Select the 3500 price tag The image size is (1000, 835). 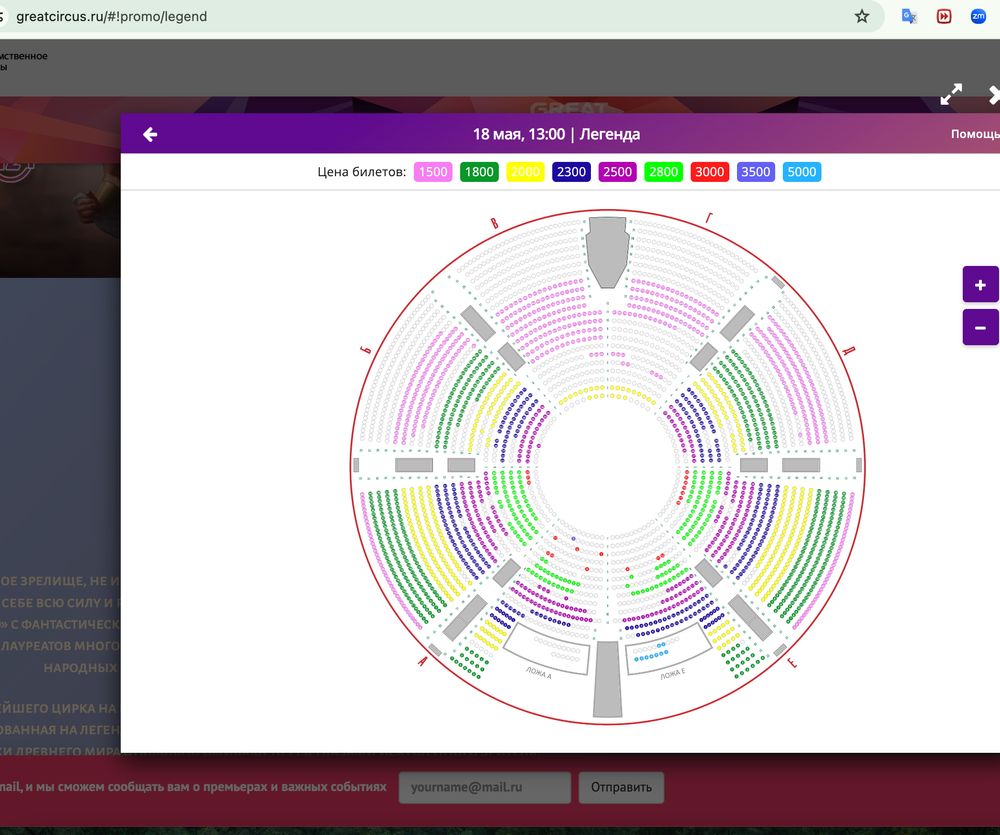(755, 172)
